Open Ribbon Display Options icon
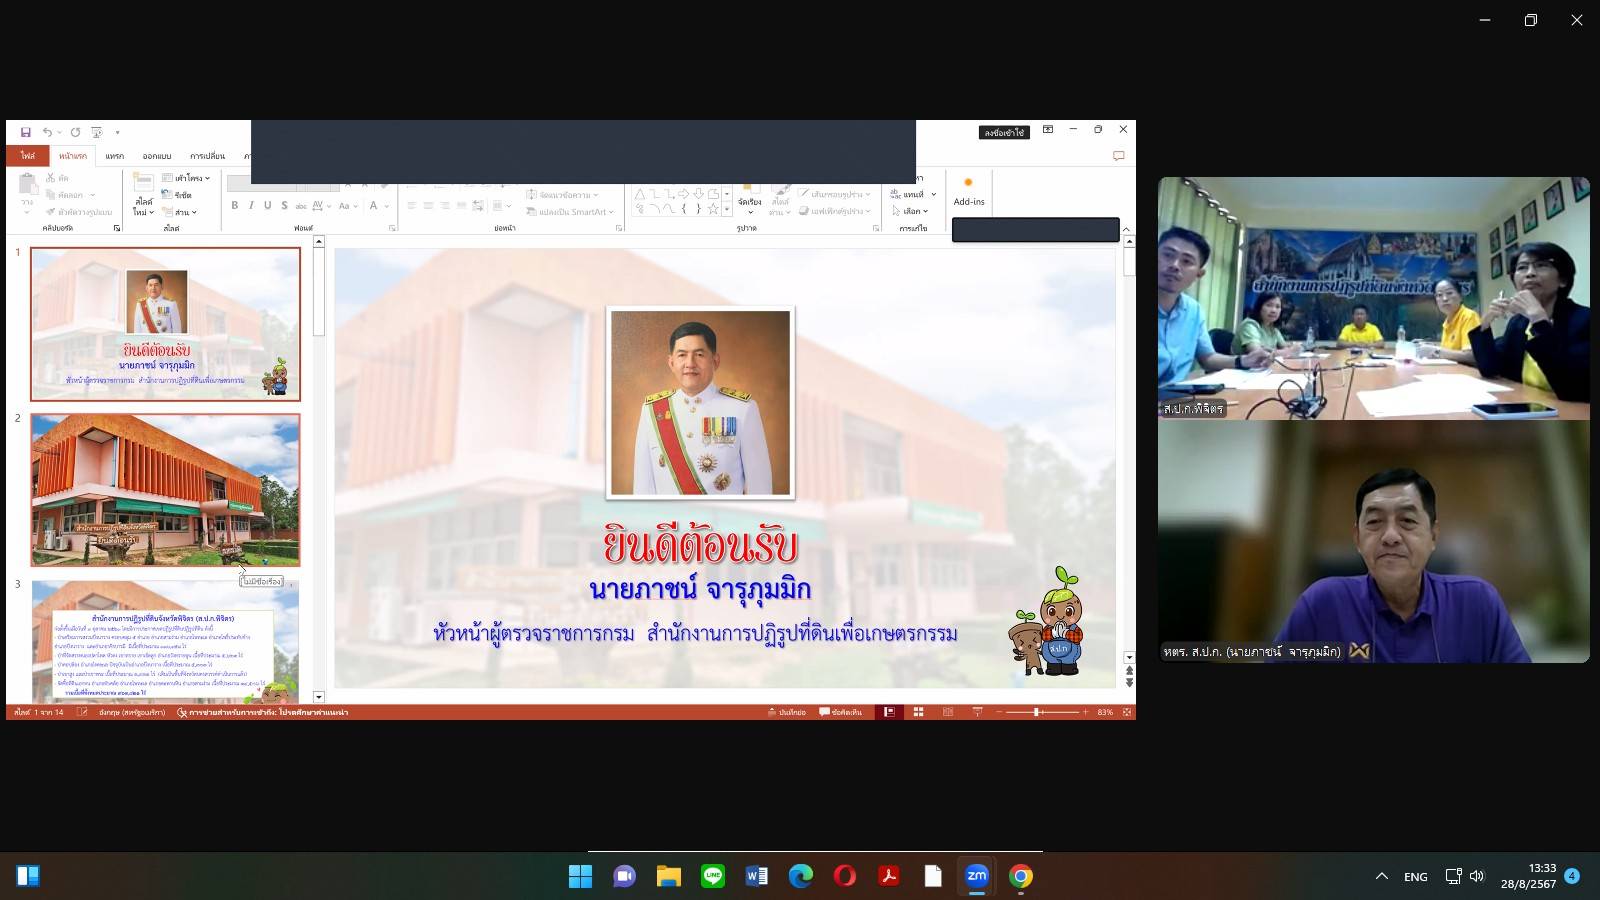The width and height of the screenshot is (1600, 900). coord(1048,130)
